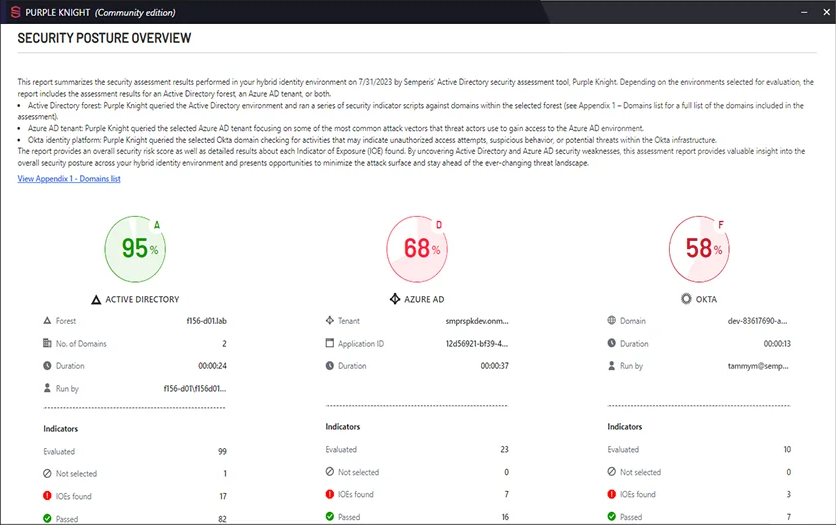Viewport: 836px width, 525px height.
Task: Click the Not selected icon under Okta indicators
Action: 611,472
